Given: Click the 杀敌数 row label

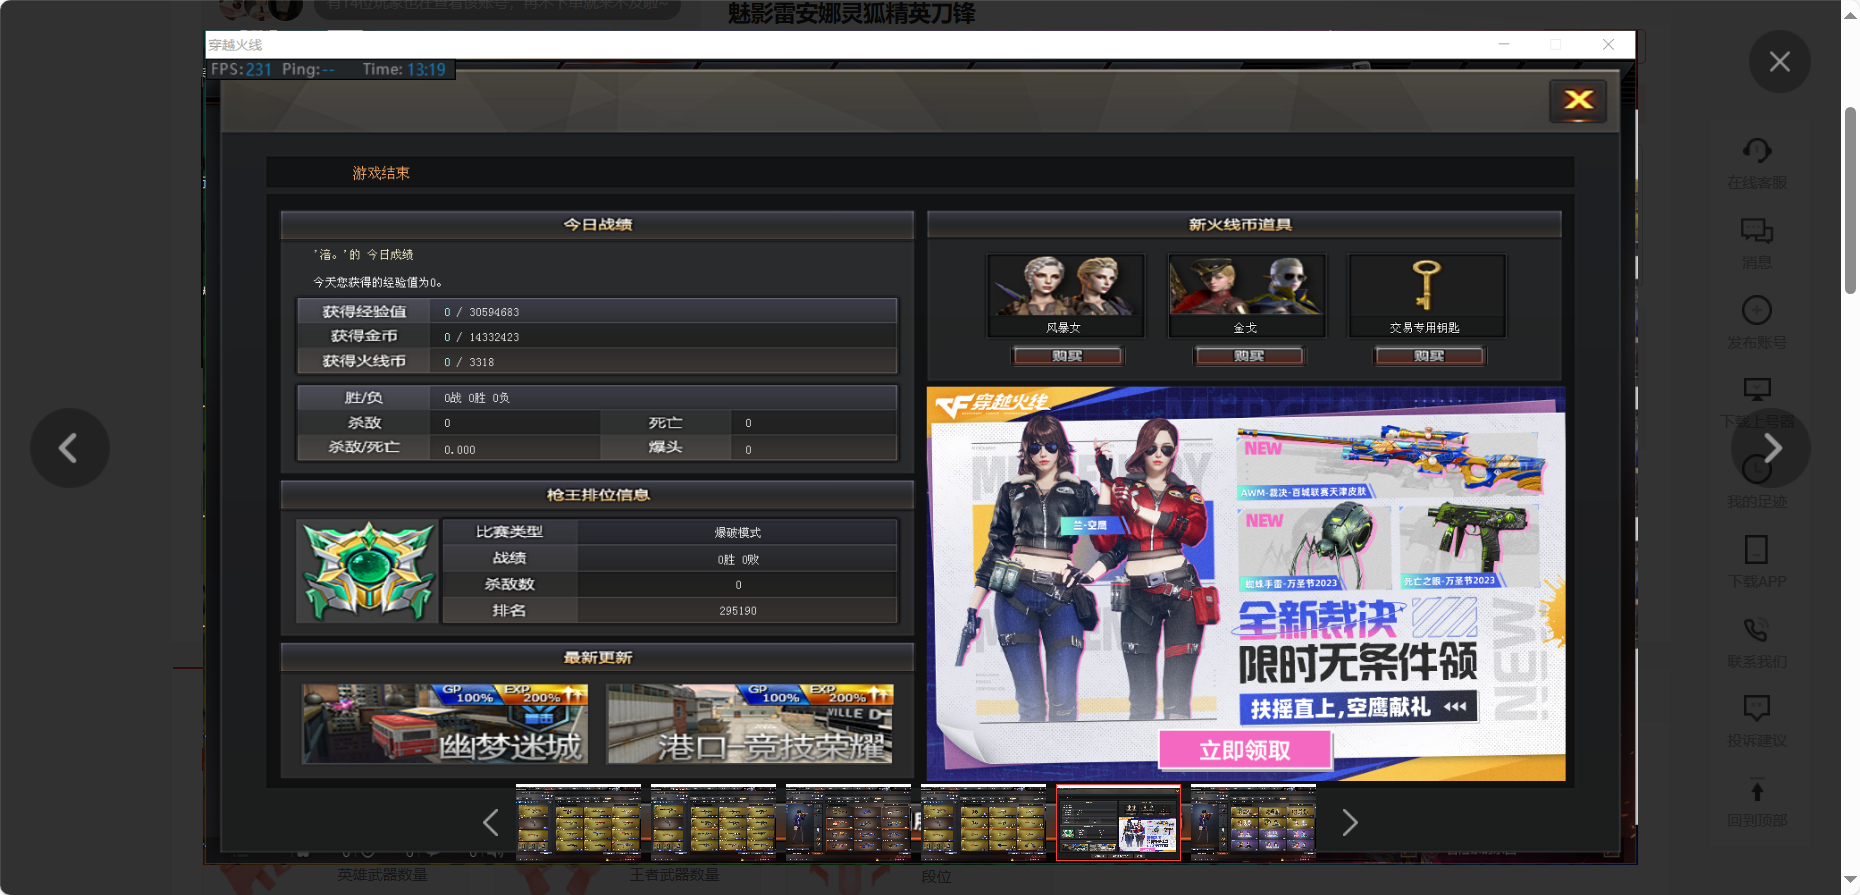Looking at the screenshot, I should tap(509, 584).
